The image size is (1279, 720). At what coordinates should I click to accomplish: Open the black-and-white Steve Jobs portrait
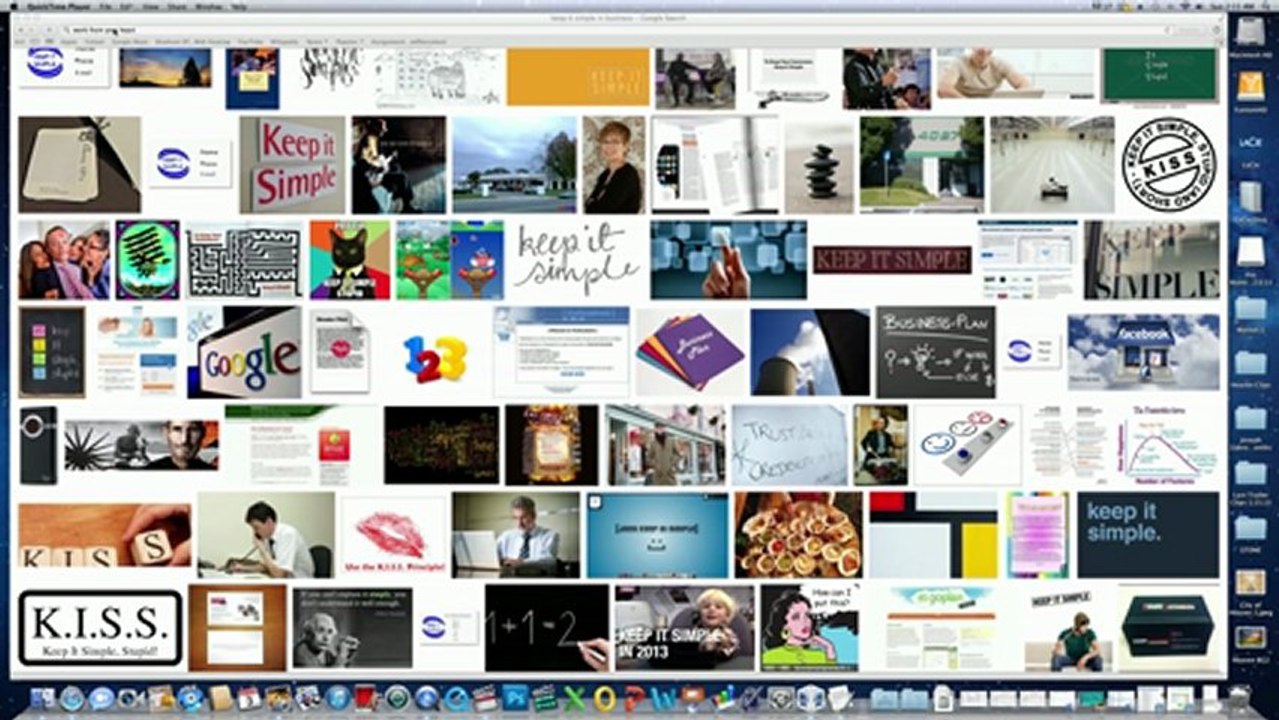click(x=141, y=445)
